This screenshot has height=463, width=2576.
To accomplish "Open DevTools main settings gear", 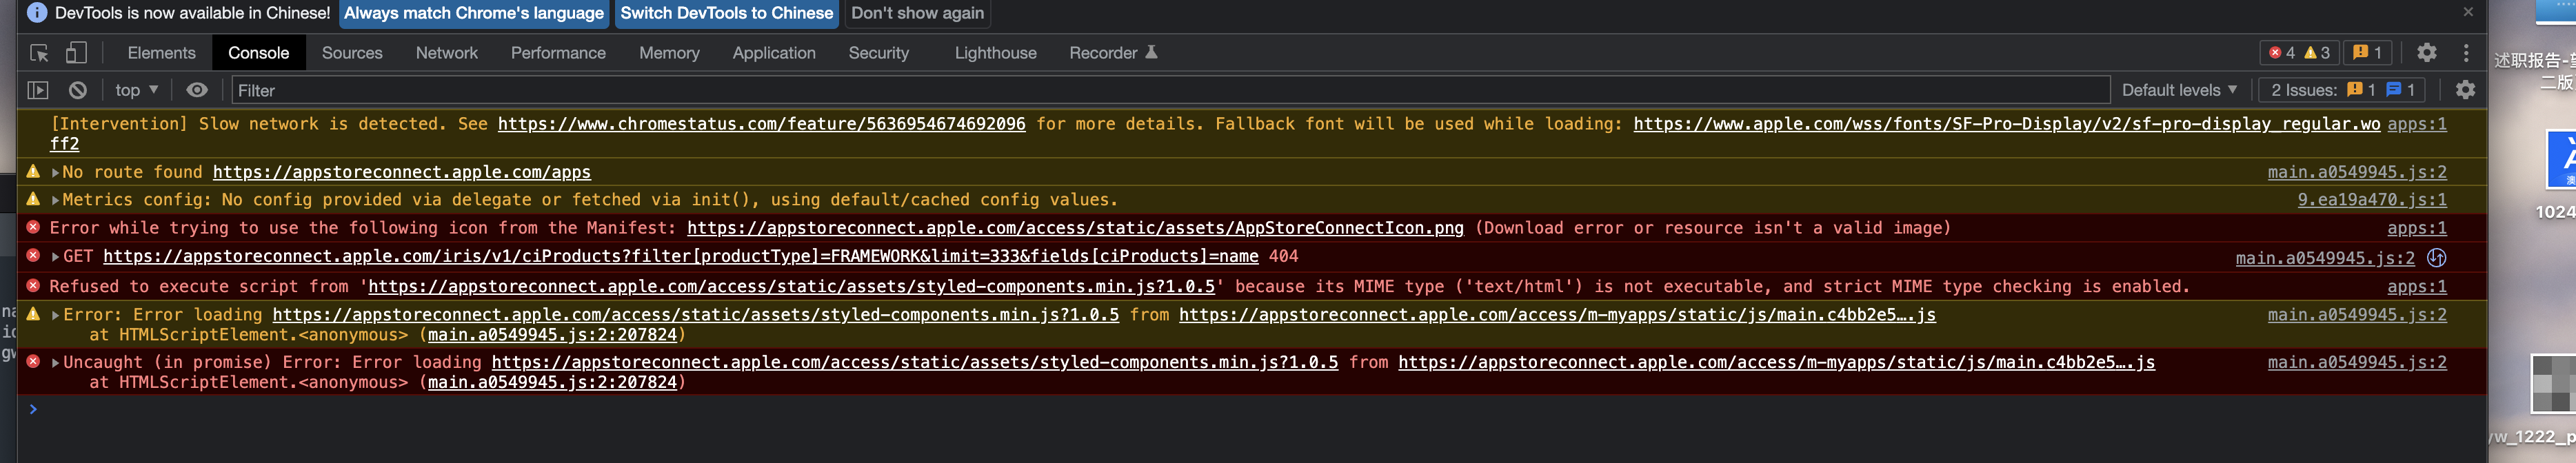I will click(2426, 53).
